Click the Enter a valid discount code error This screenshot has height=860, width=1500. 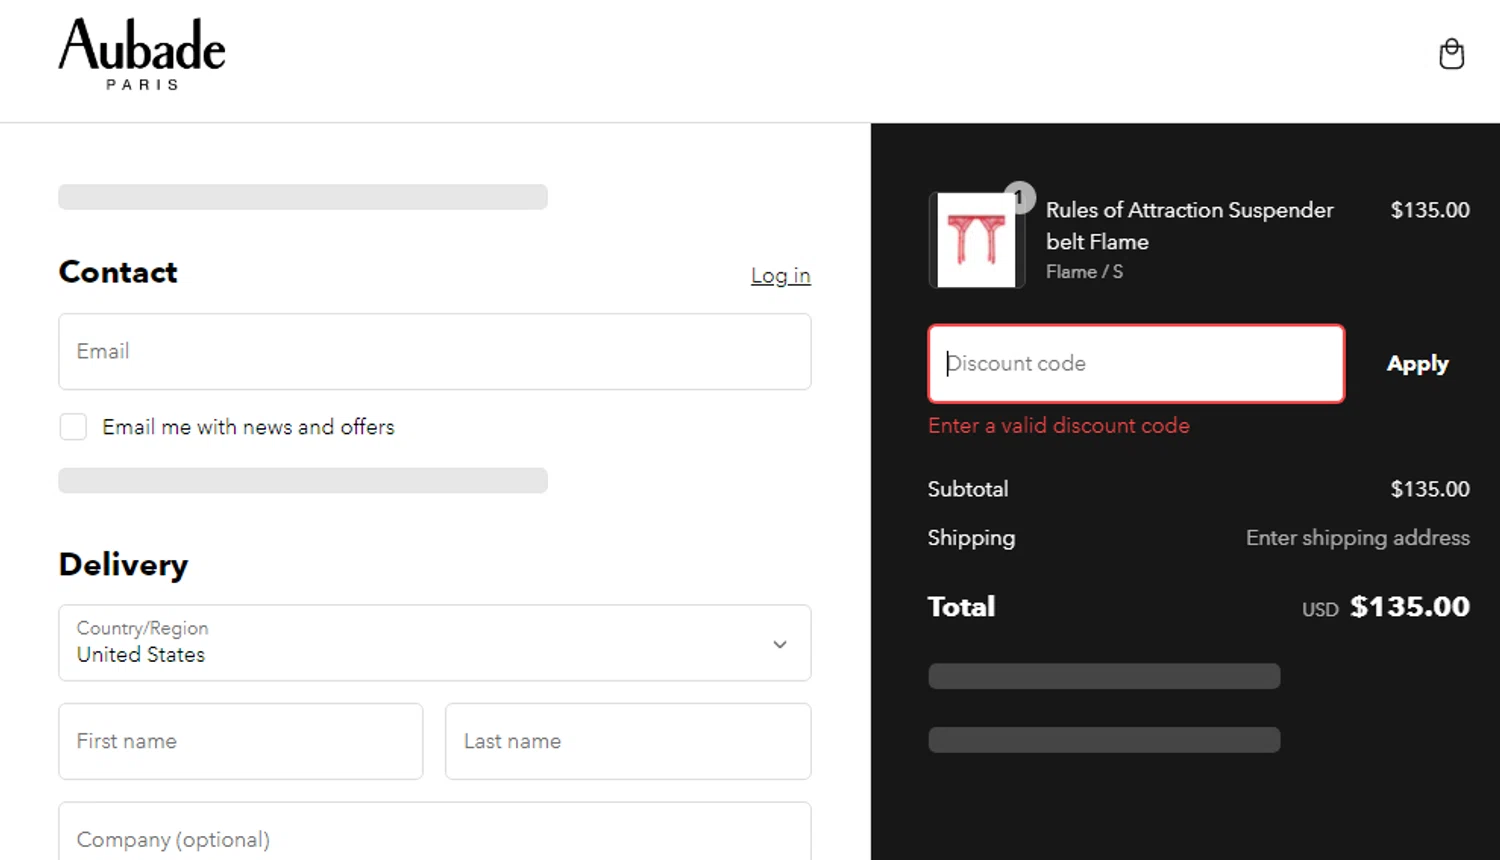coord(1058,425)
